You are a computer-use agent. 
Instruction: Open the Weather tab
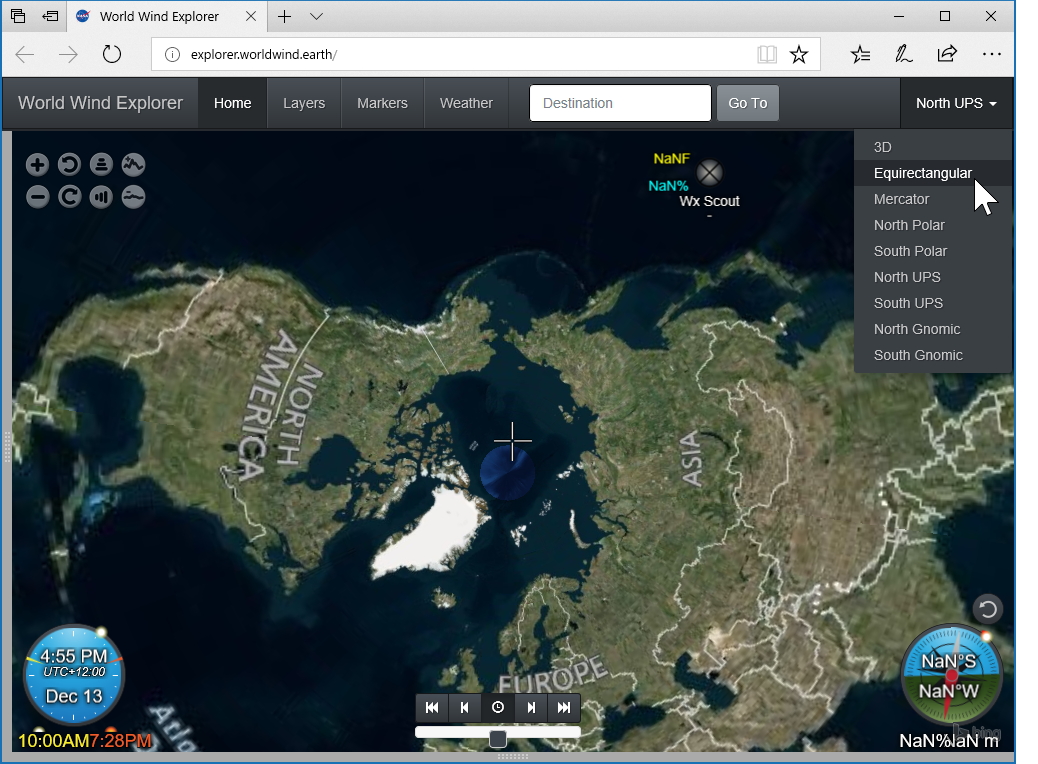(466, 103)
